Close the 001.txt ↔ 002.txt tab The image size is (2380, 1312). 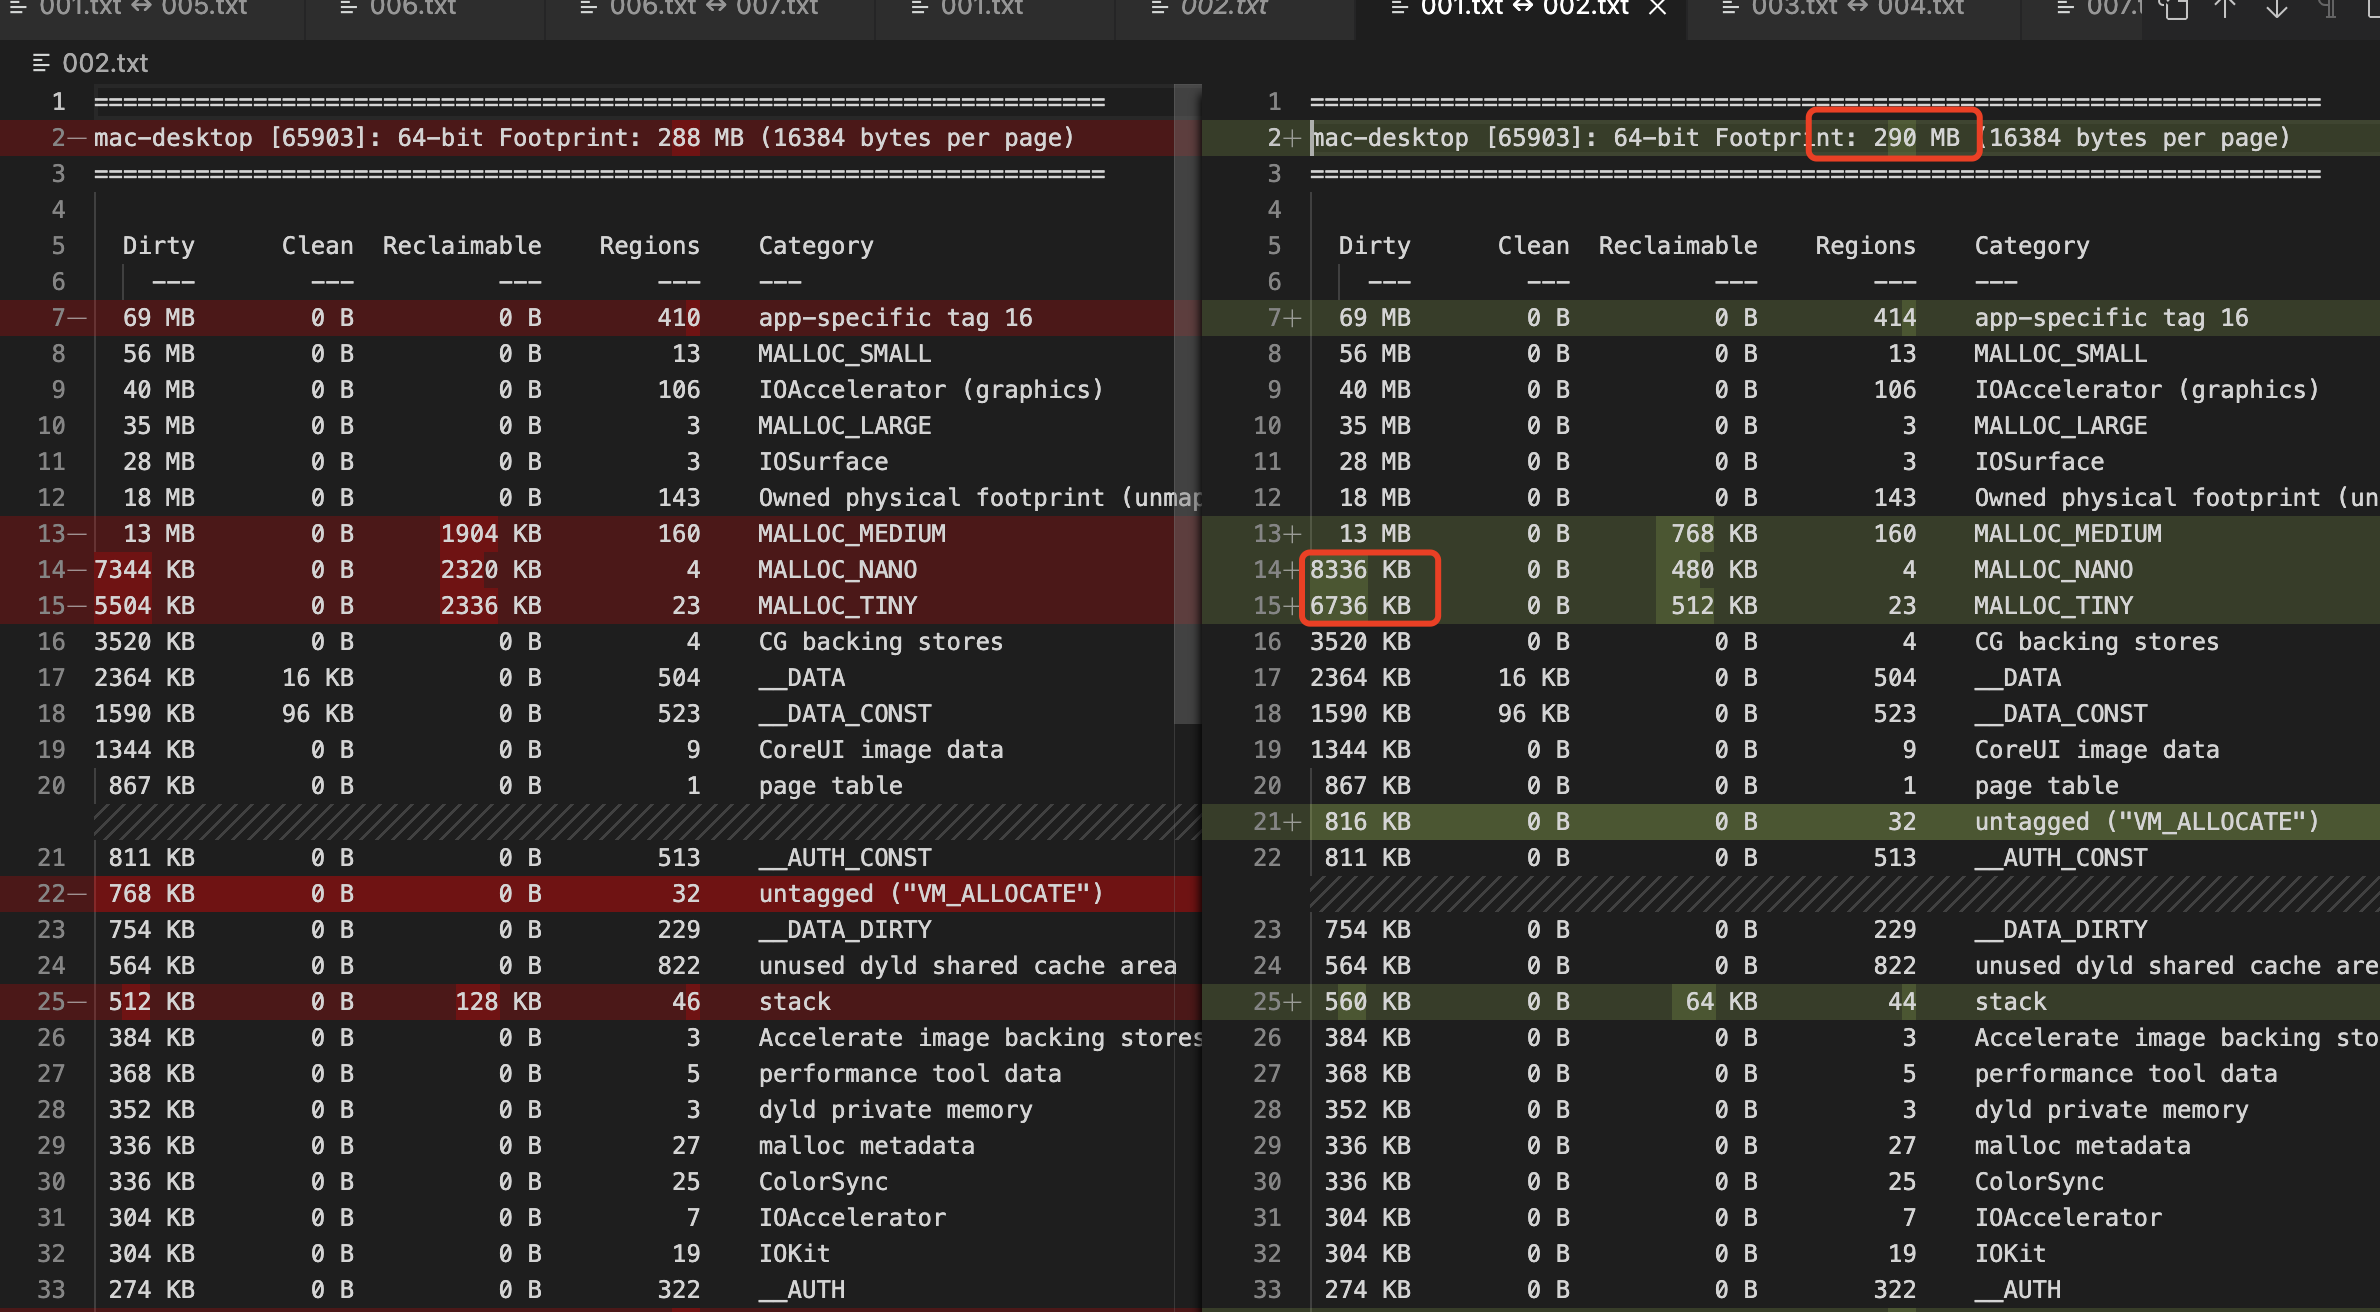coord(1658,8)
